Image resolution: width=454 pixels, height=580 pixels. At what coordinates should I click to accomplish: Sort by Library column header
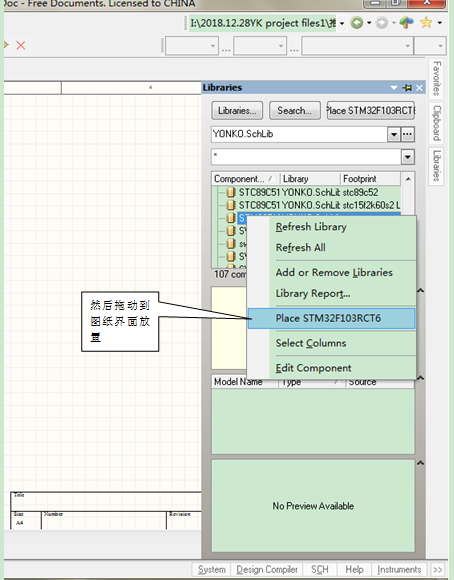pyautogui.click(x=310, y=179)
